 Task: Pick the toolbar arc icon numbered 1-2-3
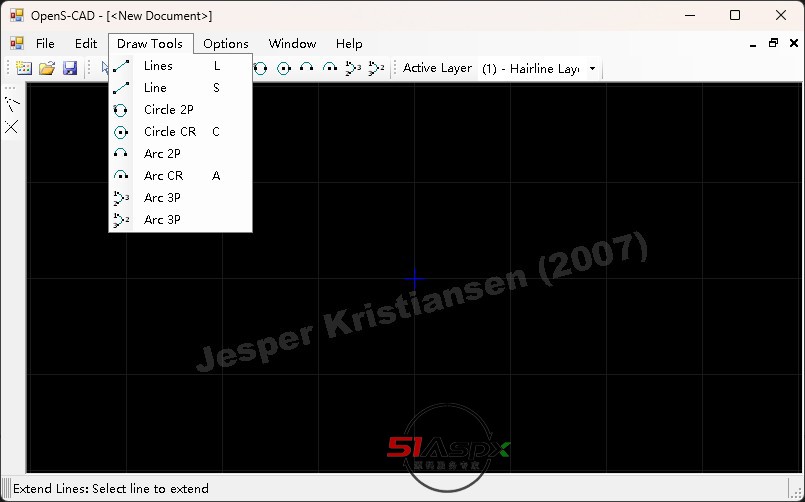[353, 68]
